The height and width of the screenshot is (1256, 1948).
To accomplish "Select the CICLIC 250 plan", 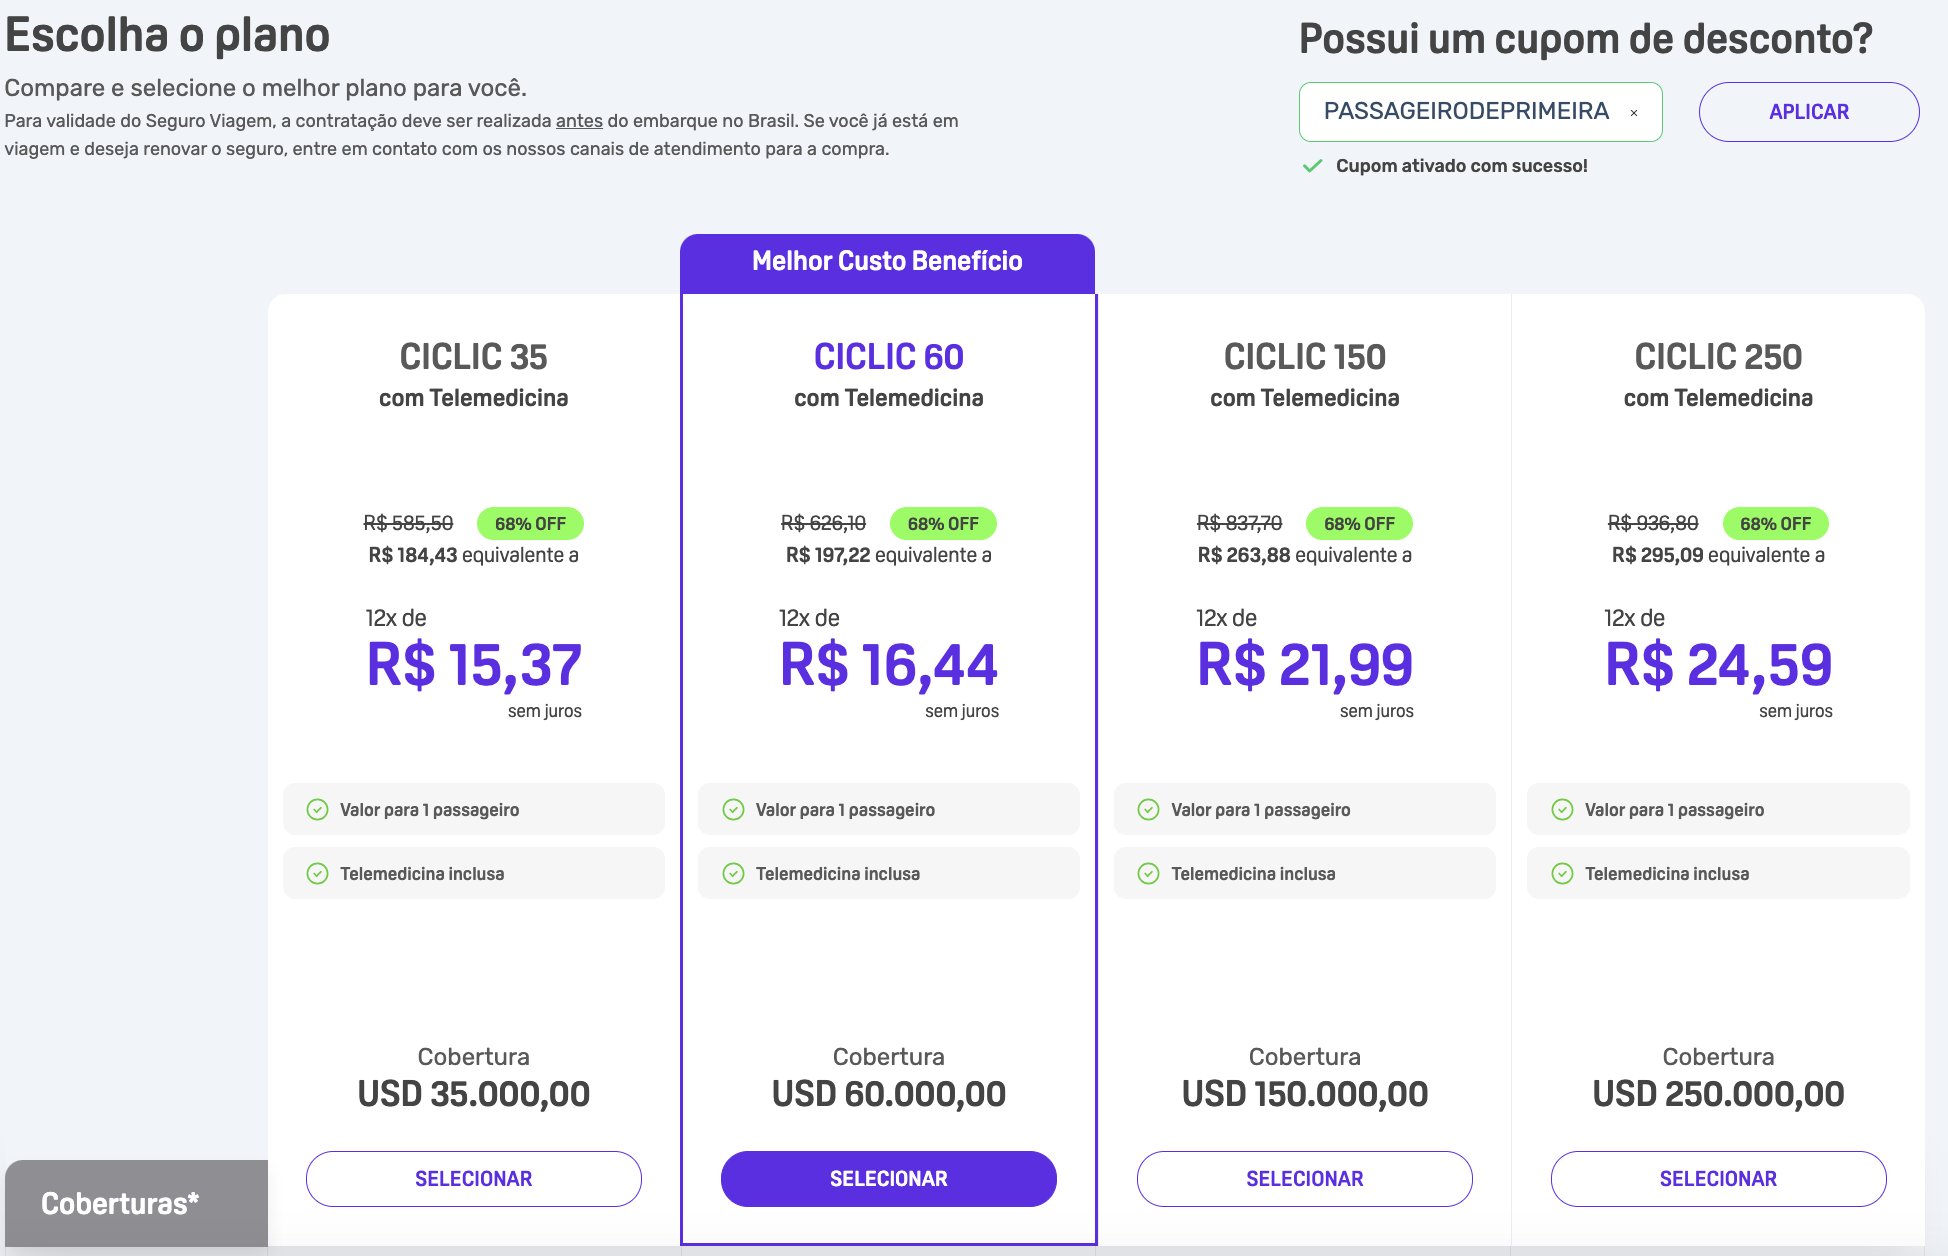I will [1718, 1179].
